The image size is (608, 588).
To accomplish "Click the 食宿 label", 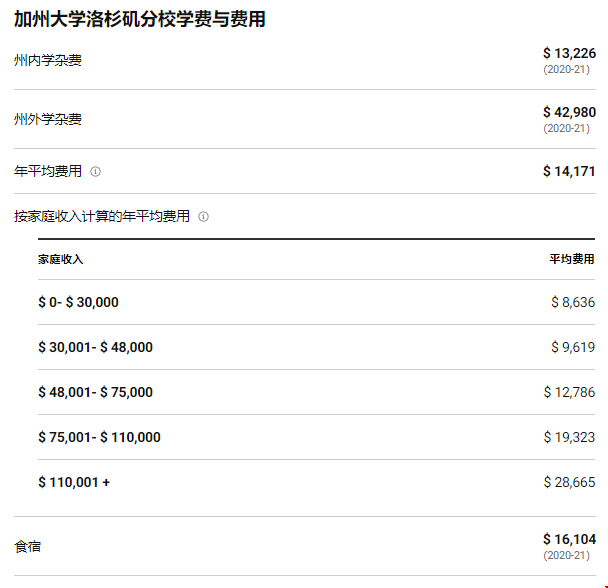I will pyautogui.click(x=28, y=546).
